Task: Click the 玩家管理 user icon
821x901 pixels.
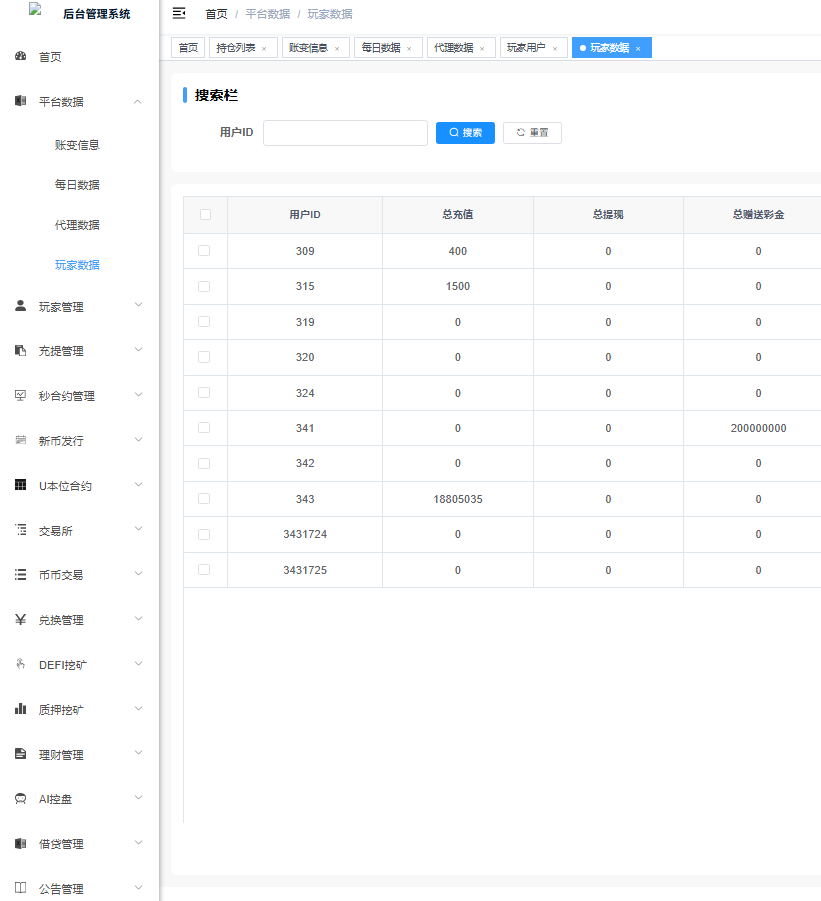Action: [x=20, y=307]
